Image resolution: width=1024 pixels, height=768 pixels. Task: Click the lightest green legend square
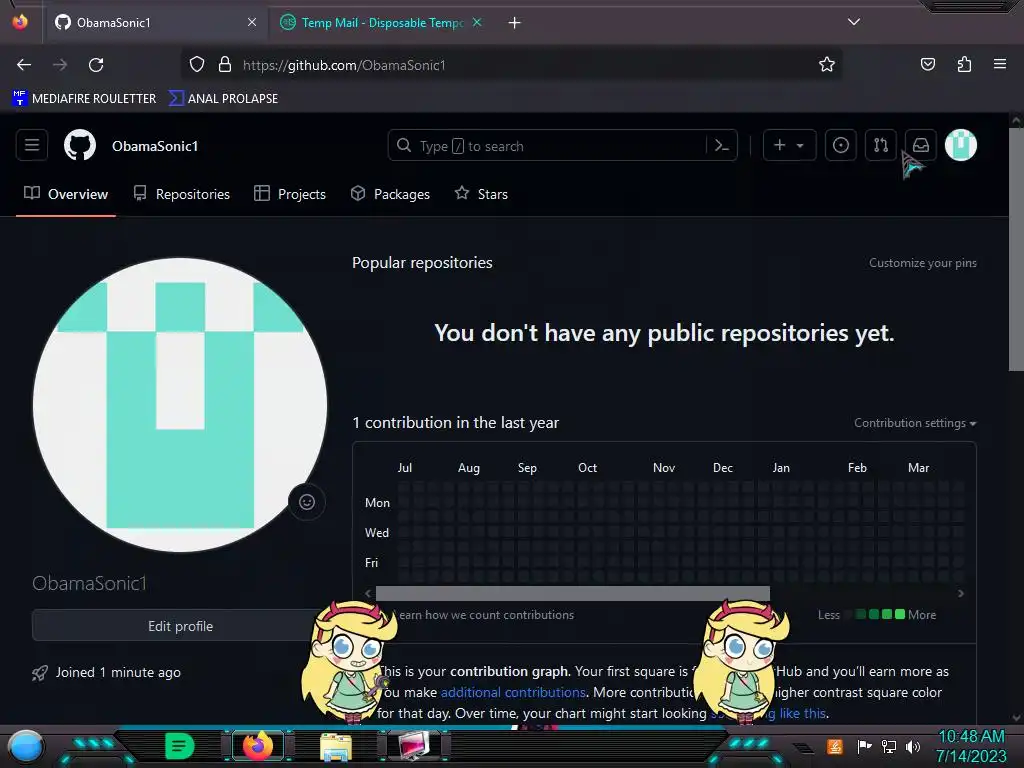point(861,614)
